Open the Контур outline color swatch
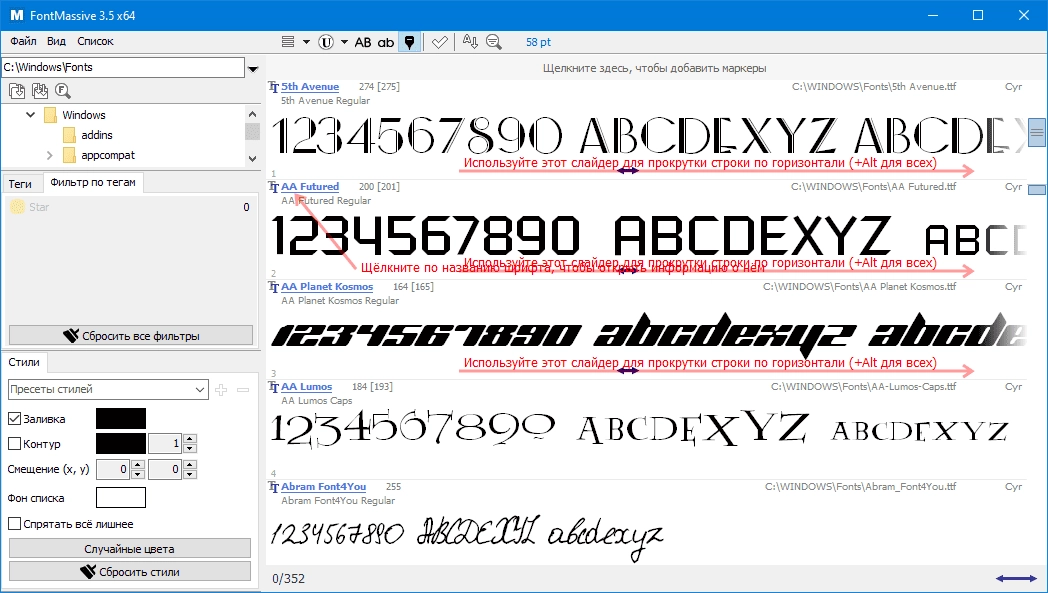The height and width of the screenshot is (593, 1048). point(121,443)
